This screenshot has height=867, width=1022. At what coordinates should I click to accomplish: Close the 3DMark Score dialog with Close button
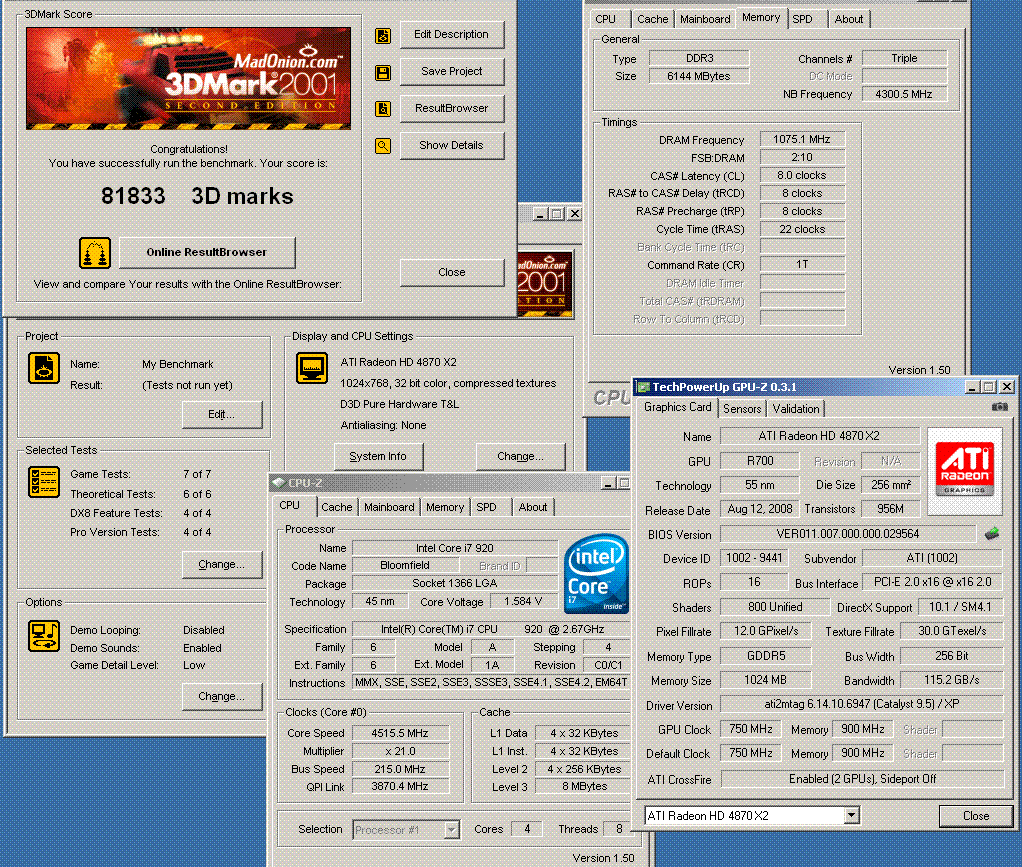(452, 272)
